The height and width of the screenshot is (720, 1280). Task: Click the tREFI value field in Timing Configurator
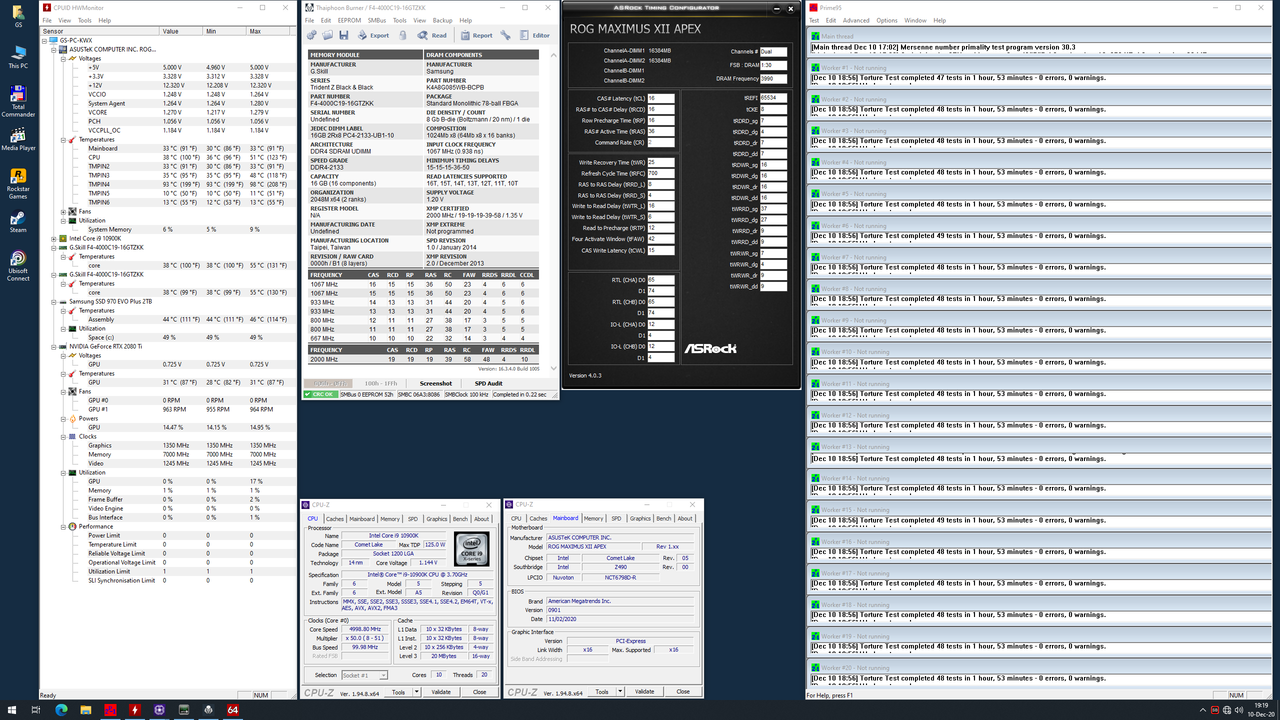772,98
